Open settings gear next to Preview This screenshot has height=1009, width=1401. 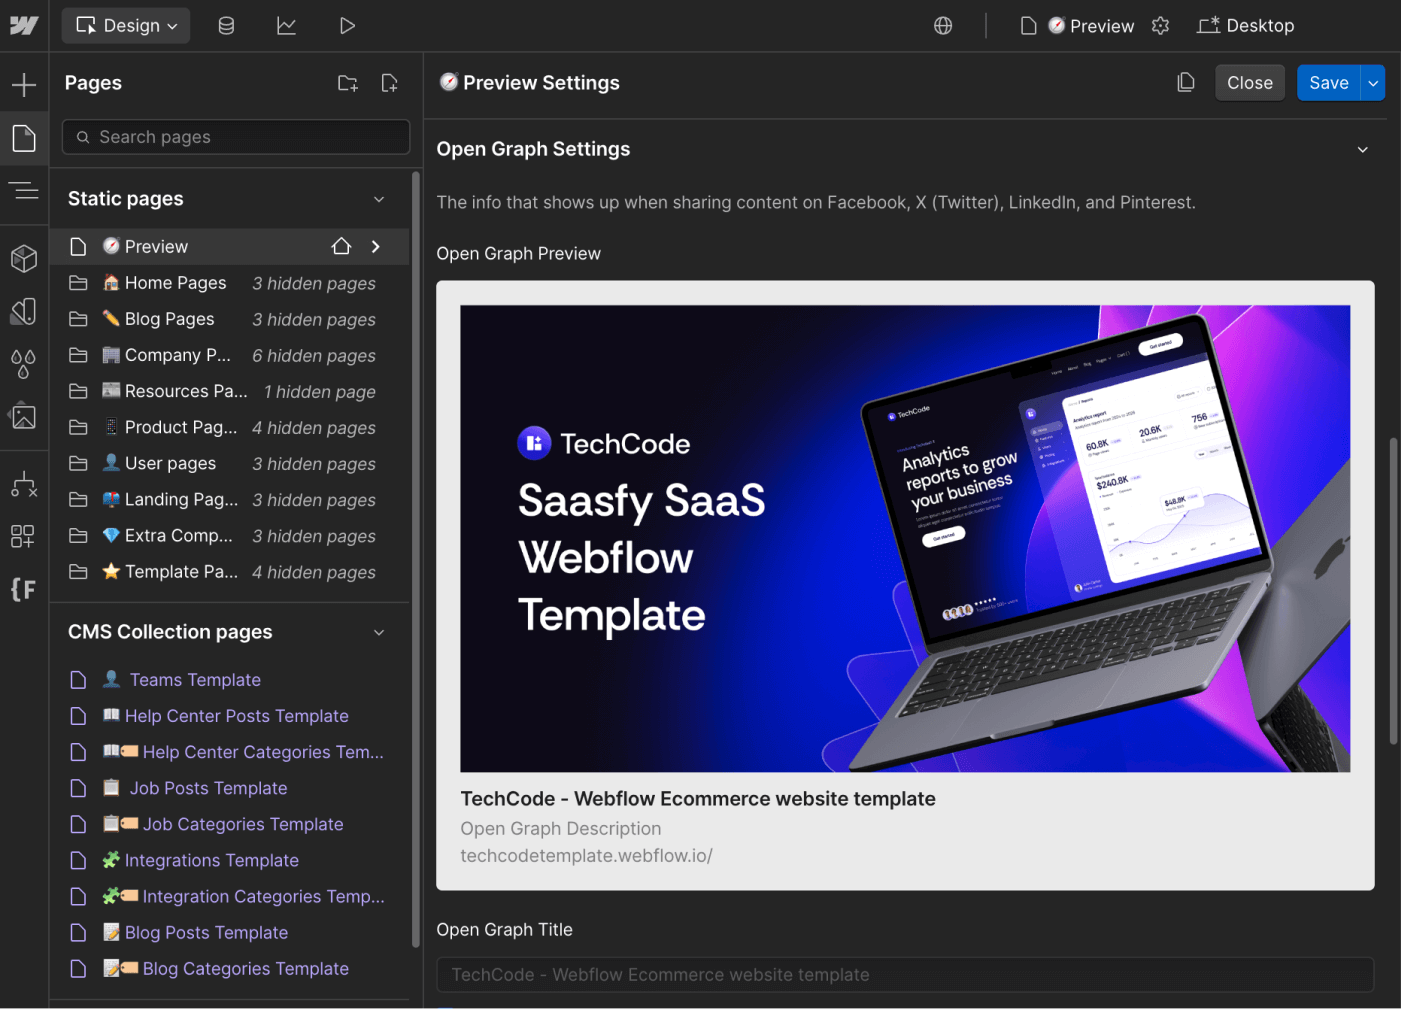pyautogui.click(x=1160, y=25)
